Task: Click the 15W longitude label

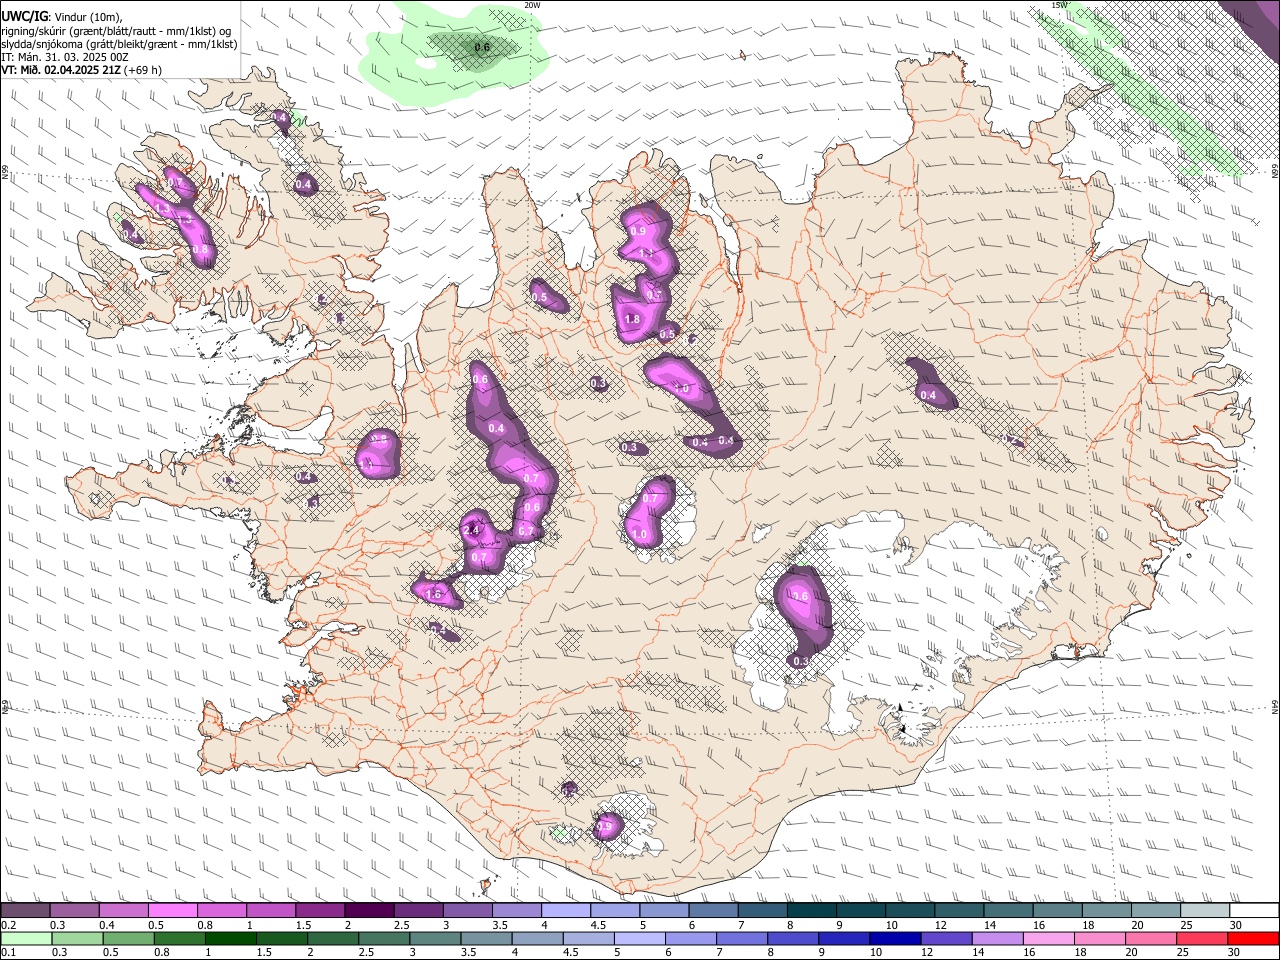Action: 1060,5
